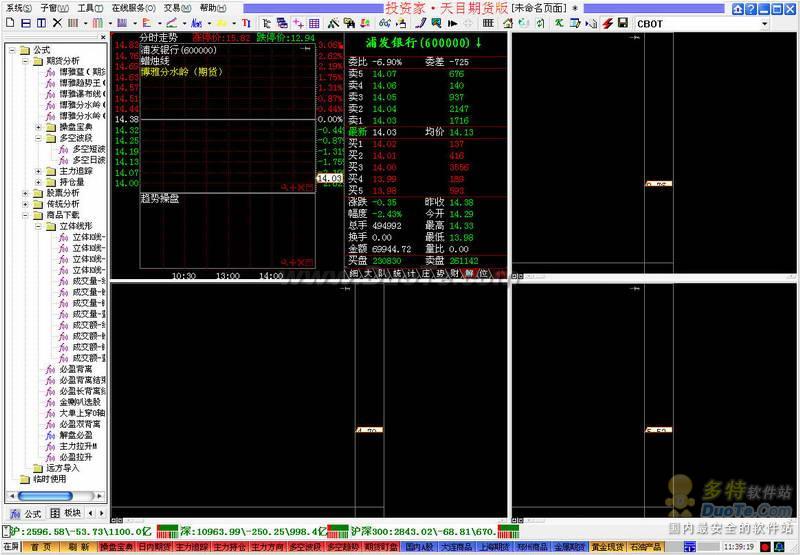Expand the 主力追踪 folder
The height and width of the screenshot is (555, 800).
[x=38, y=171]
